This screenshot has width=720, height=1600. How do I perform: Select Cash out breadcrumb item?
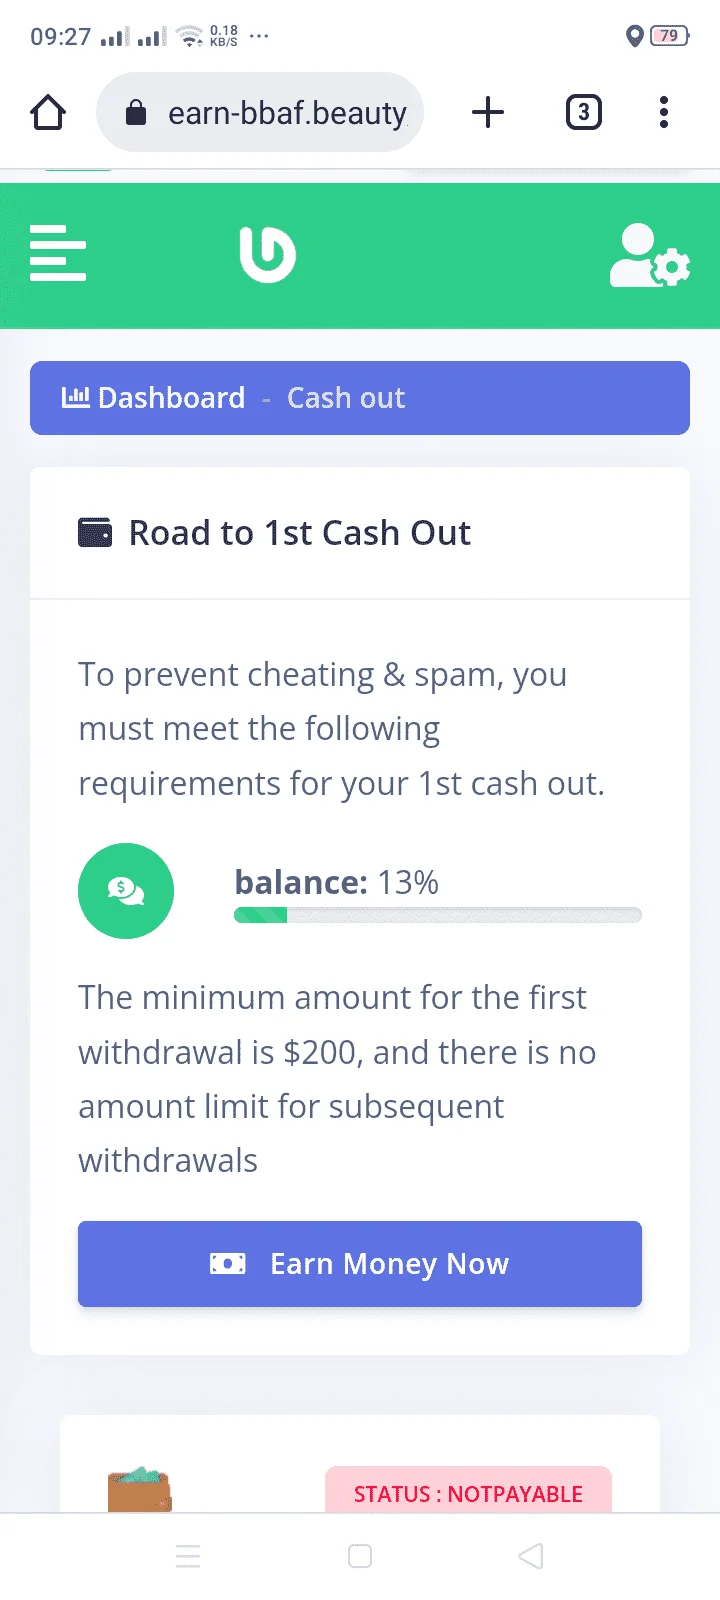click(x=346, y=398)
